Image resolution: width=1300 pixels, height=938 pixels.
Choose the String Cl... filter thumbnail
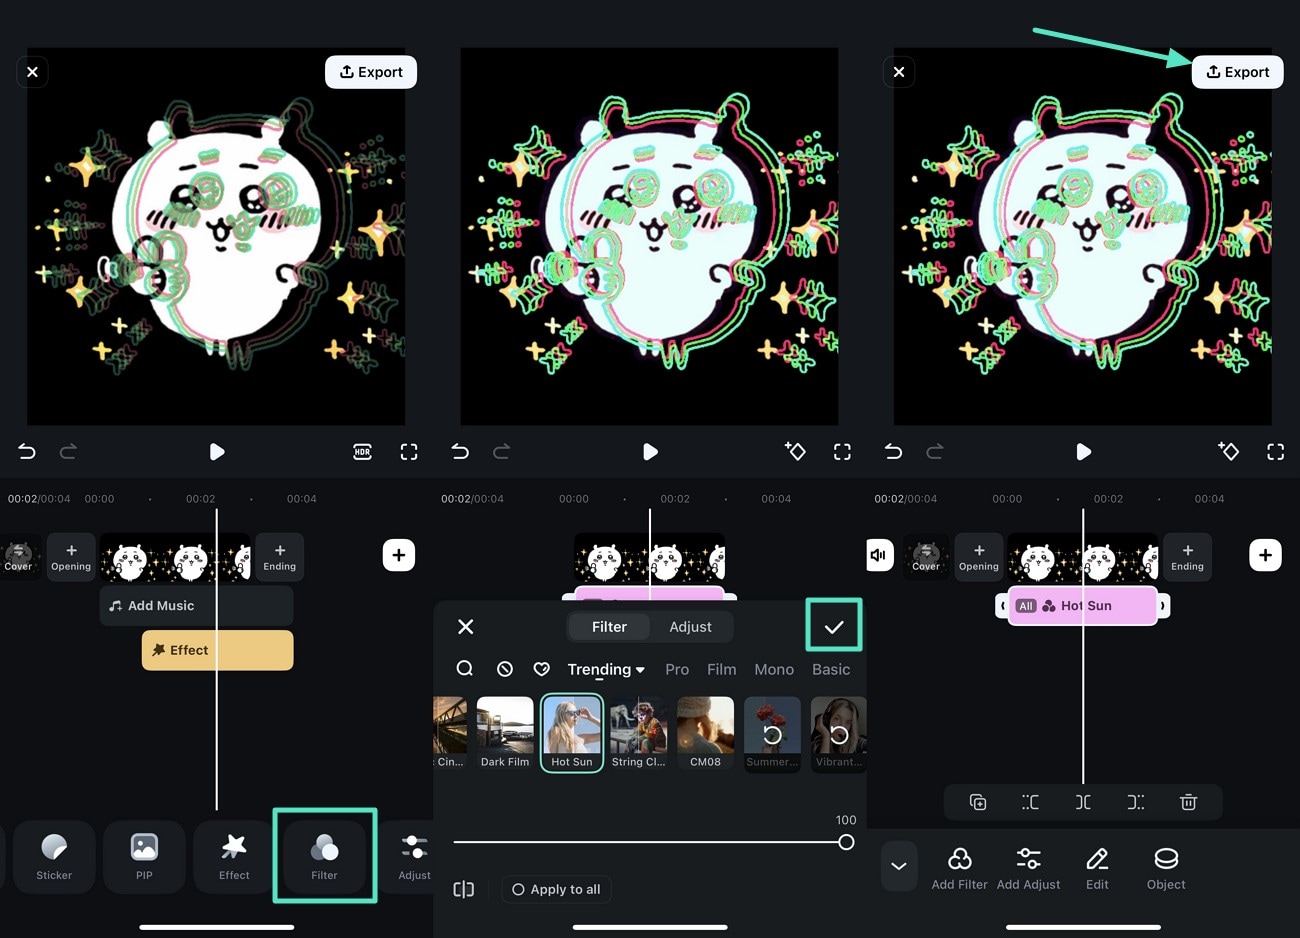tap(638, 733)
